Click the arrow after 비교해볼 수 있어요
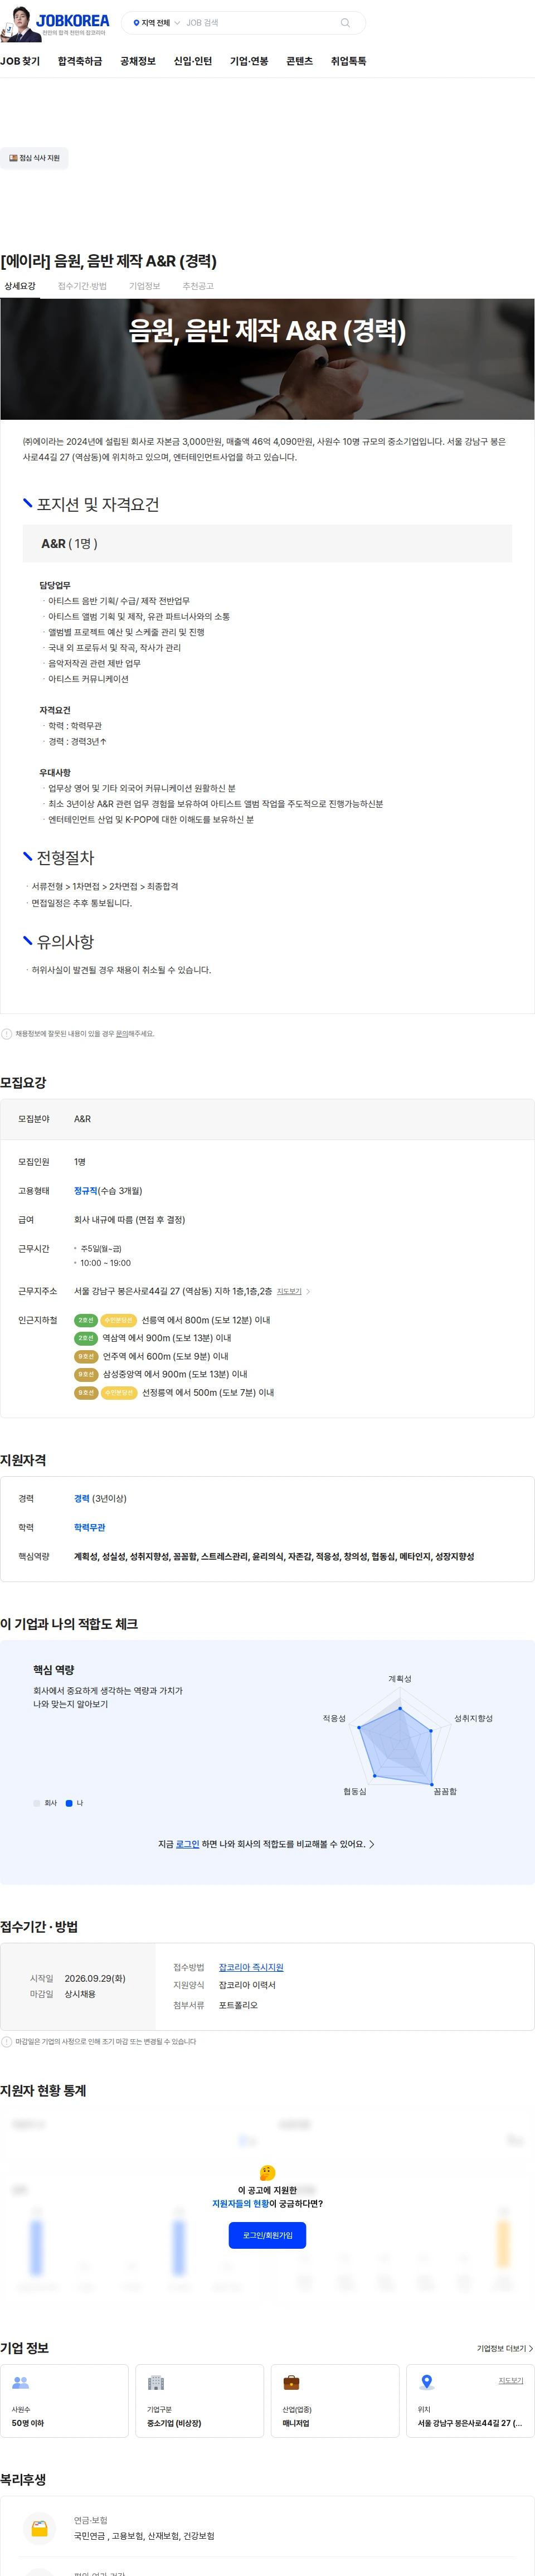535x2576 pixels. coord(372,1844)
